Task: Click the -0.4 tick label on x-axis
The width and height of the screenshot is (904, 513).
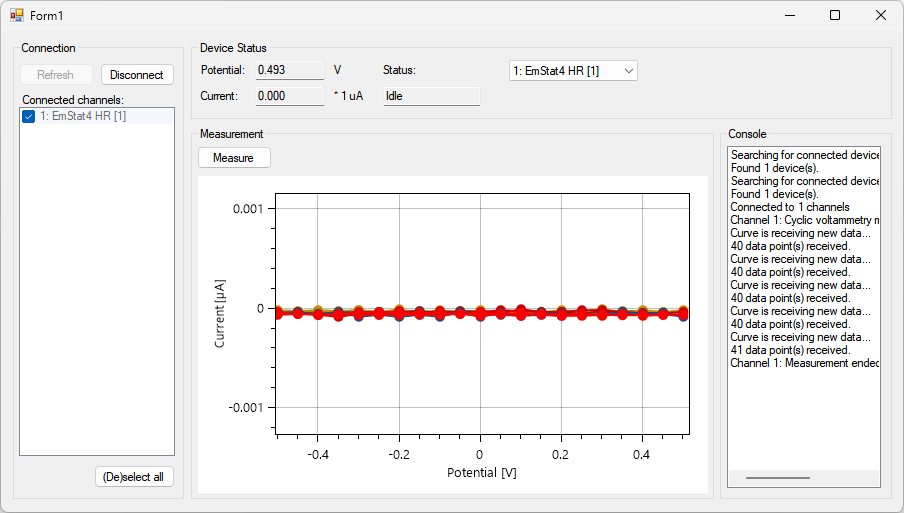Action: (318, 455)
